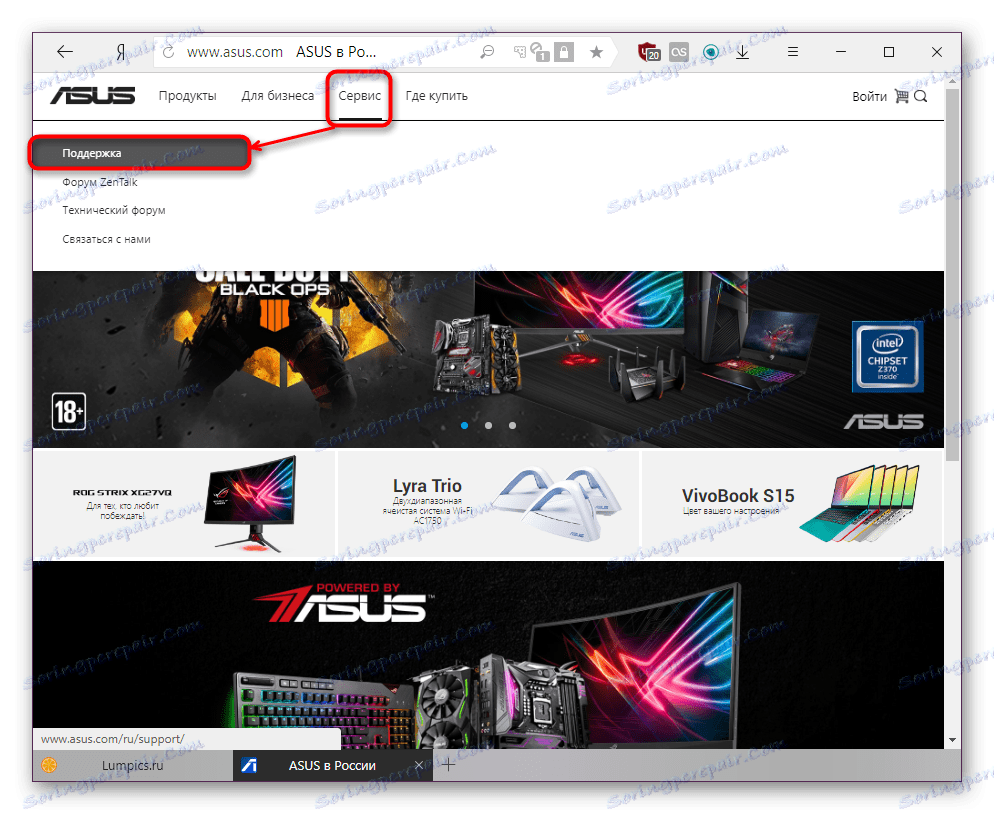Select the third carousel dot
994x814 pixels.
coord(512,425)
